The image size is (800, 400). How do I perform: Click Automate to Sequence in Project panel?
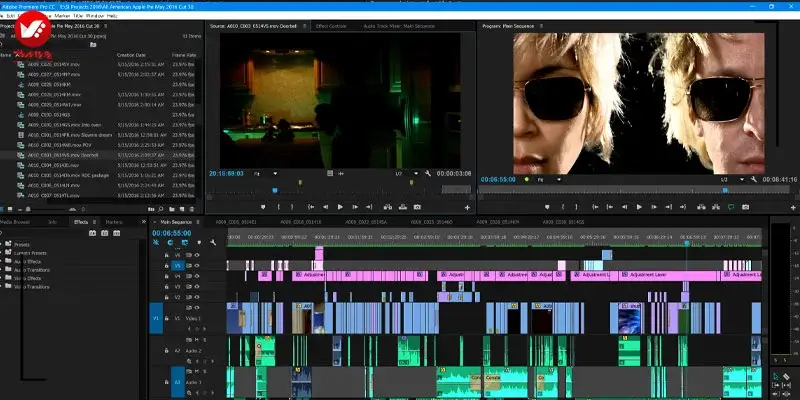pyautogui.click(x=151, y=209)
